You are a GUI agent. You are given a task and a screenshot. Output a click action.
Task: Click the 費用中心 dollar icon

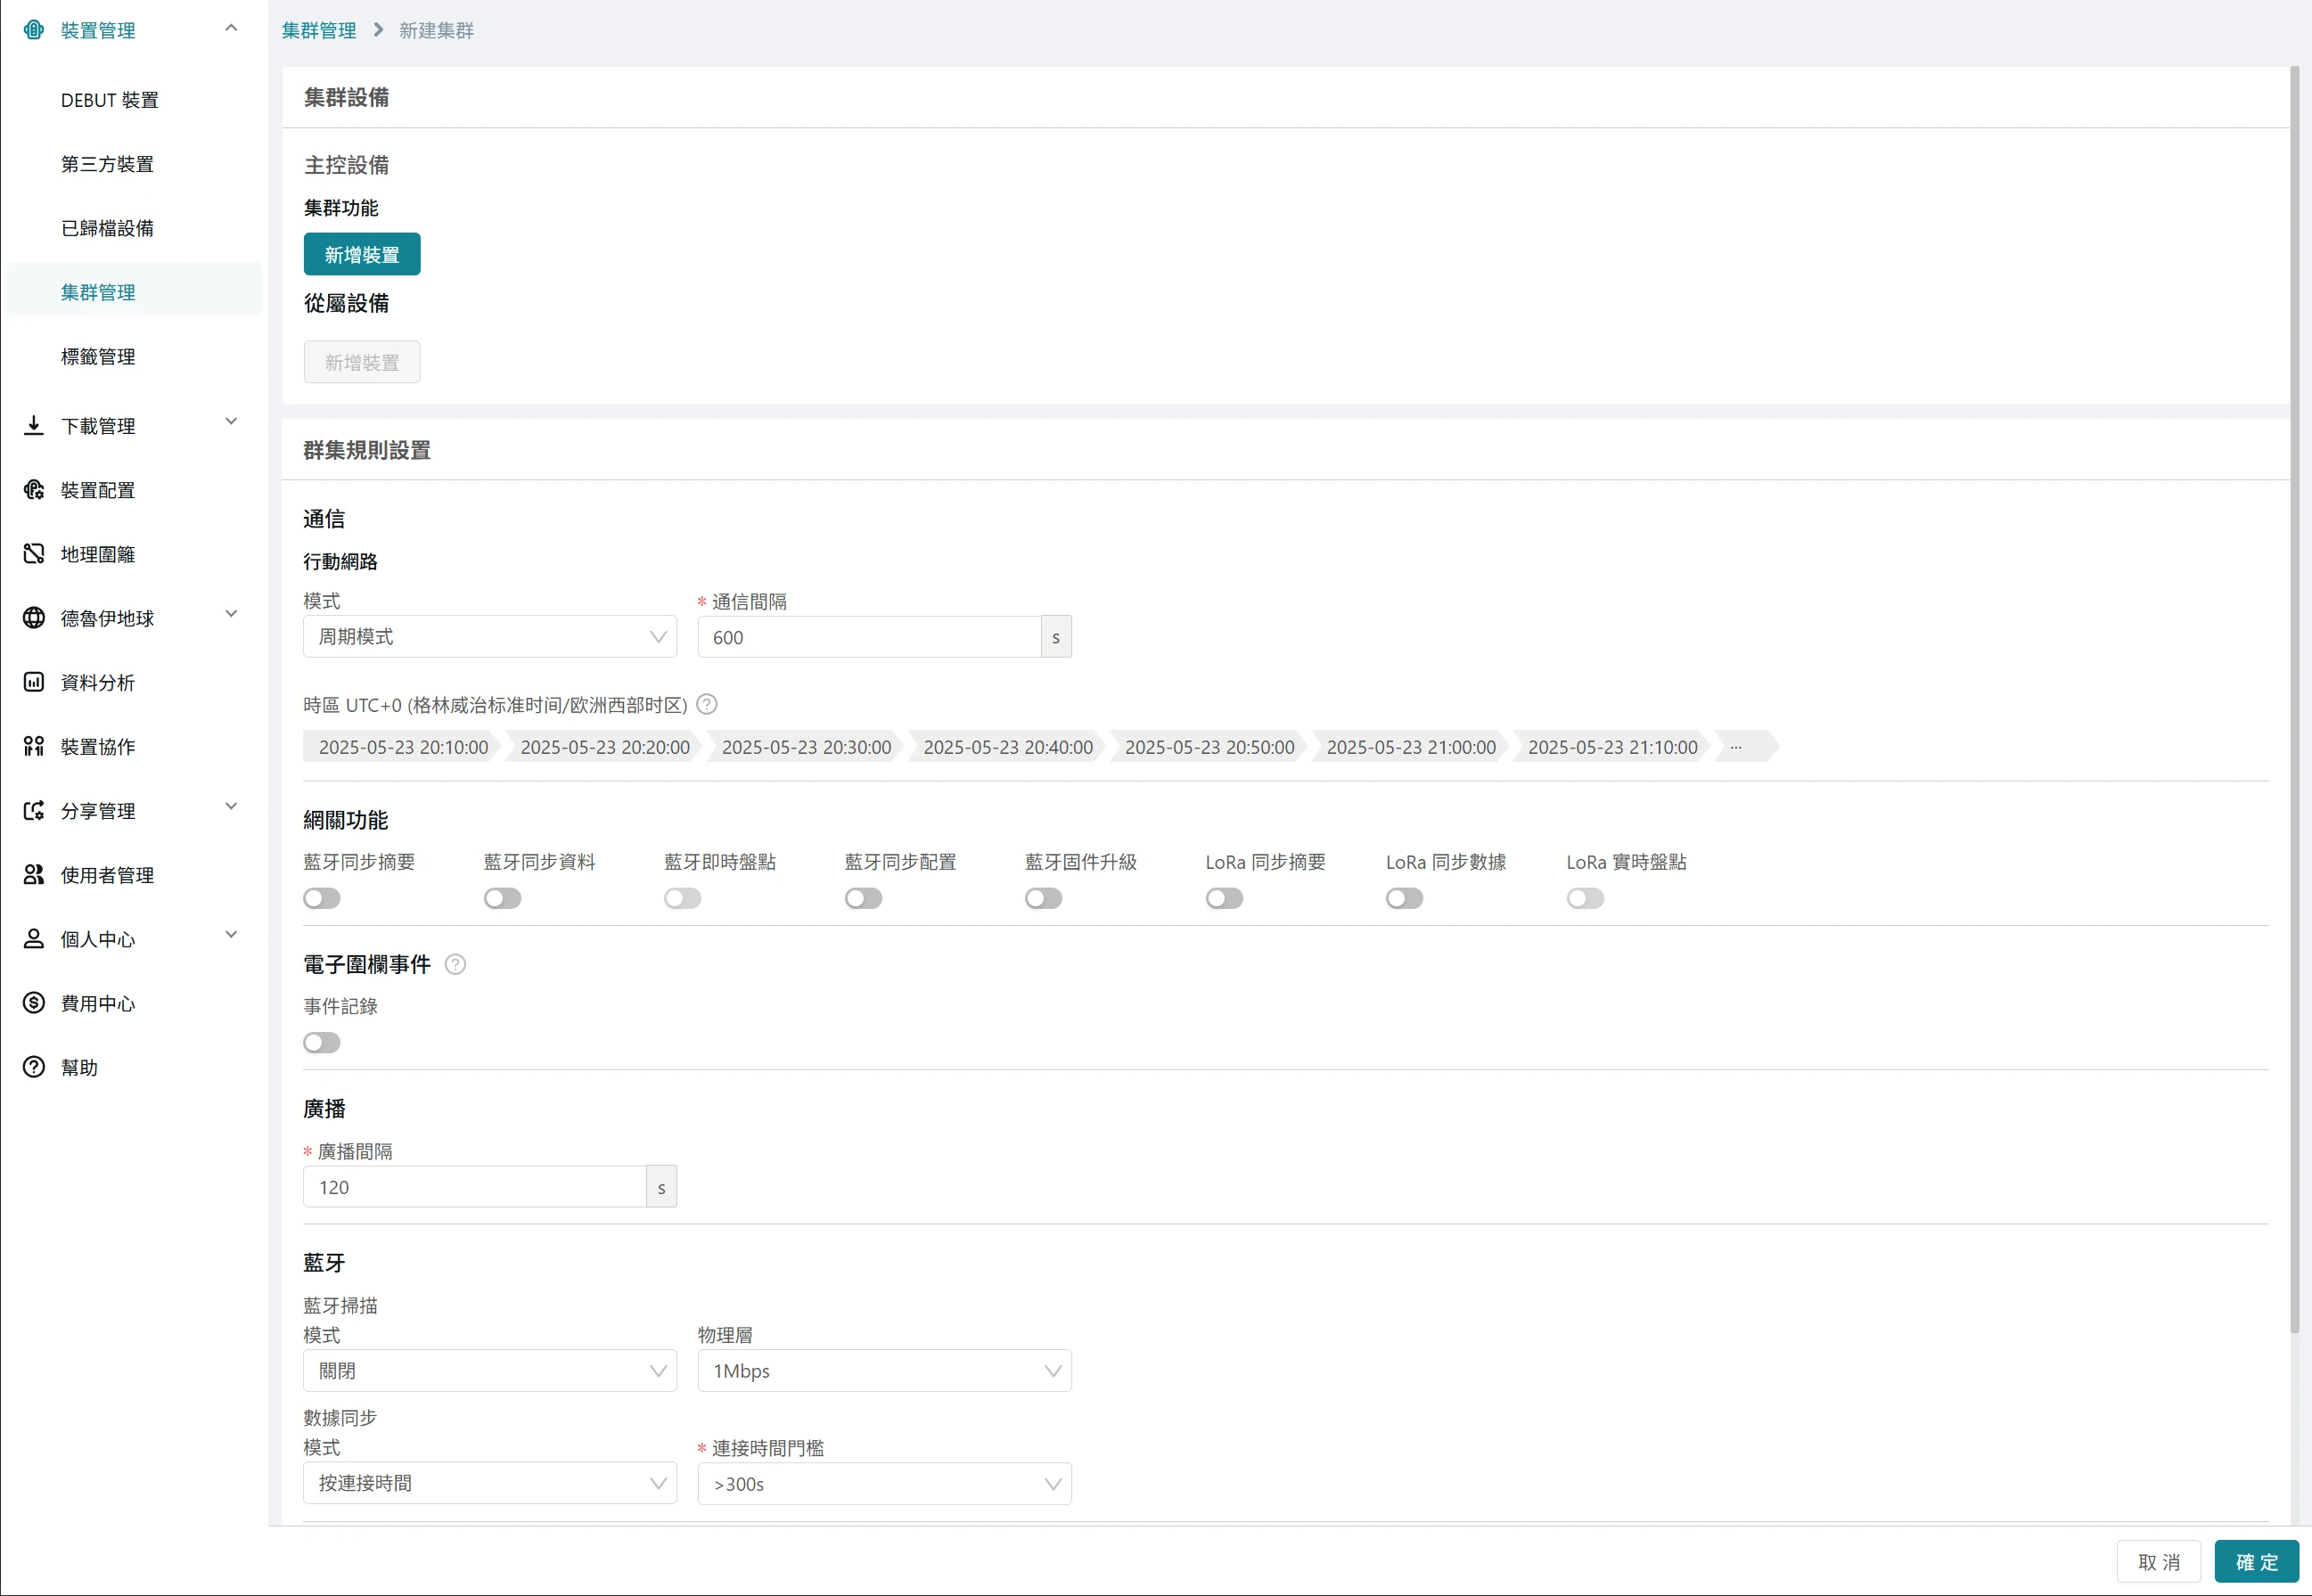[x=34, y=1003]
